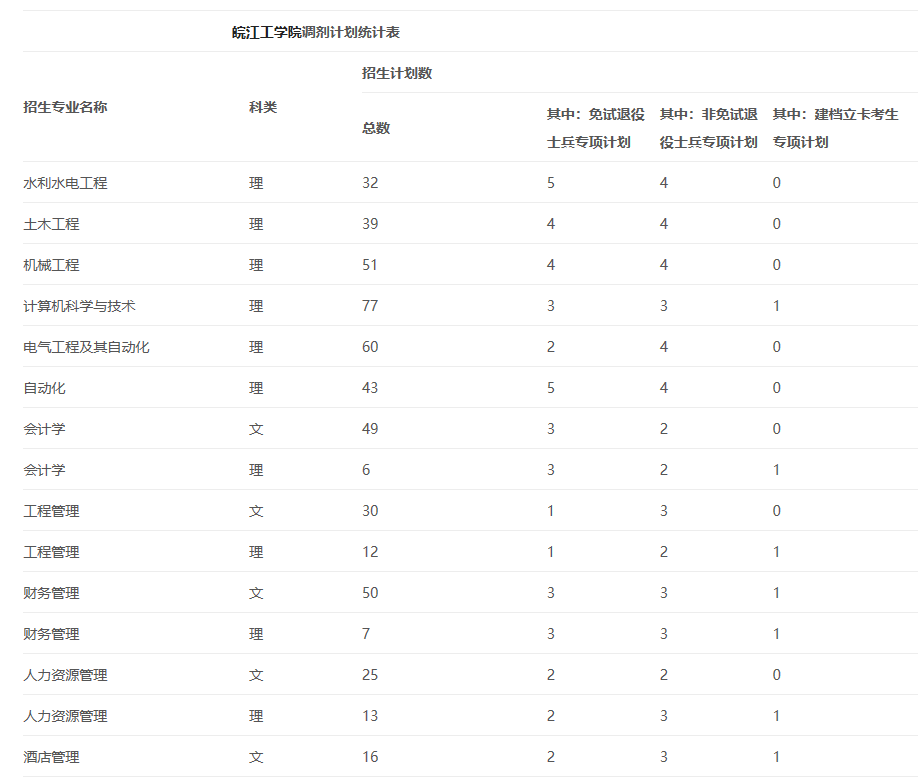Select the 土木工程 row name

point(51,224)
